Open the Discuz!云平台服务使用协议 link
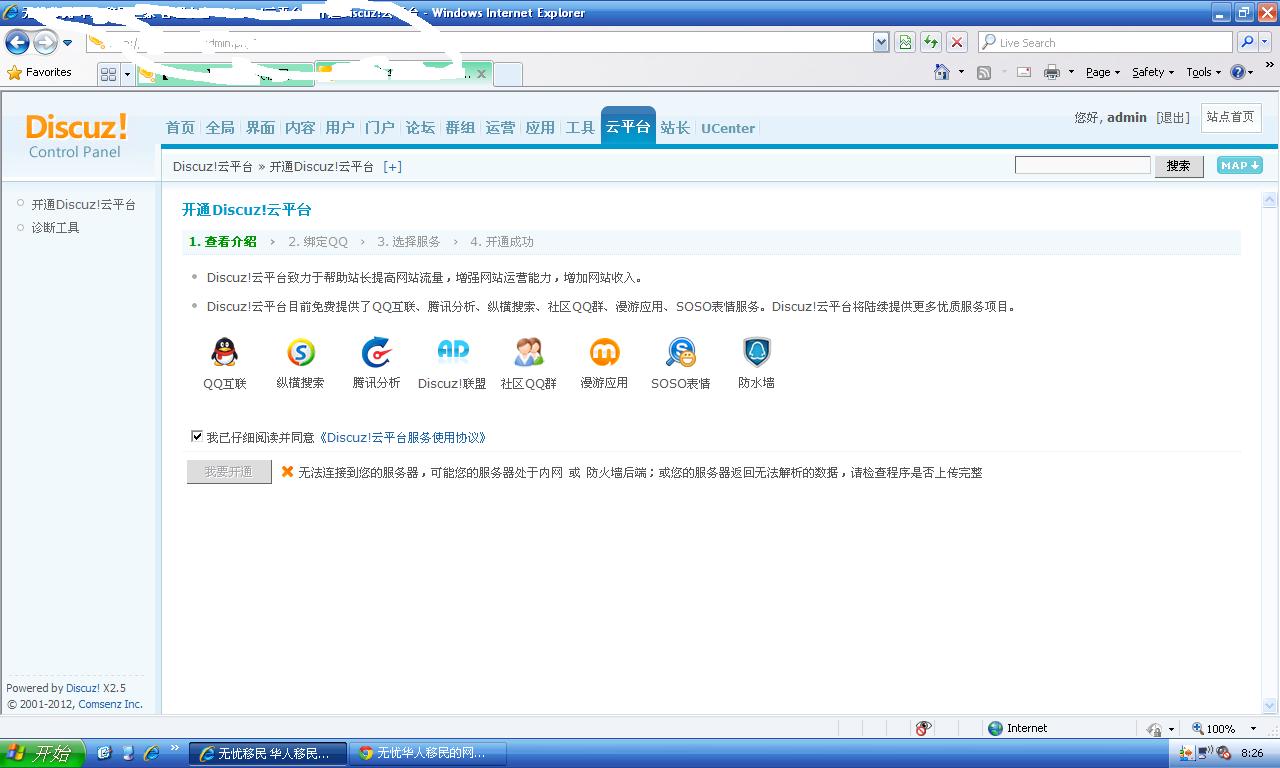This screenshot has width=1280, height=768. [x=403, y=437]
